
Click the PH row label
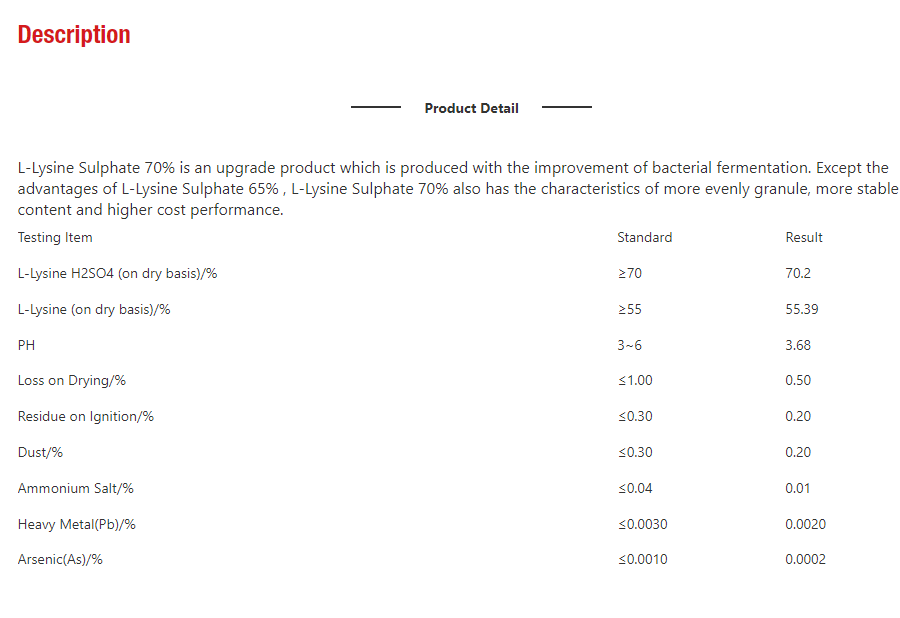coord(26,345)
